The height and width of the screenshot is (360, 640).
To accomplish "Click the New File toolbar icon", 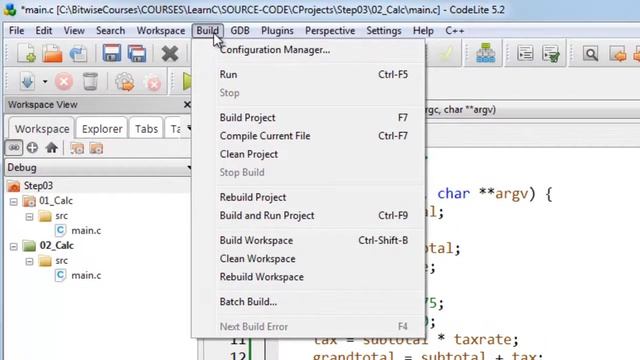I will 27,54.
